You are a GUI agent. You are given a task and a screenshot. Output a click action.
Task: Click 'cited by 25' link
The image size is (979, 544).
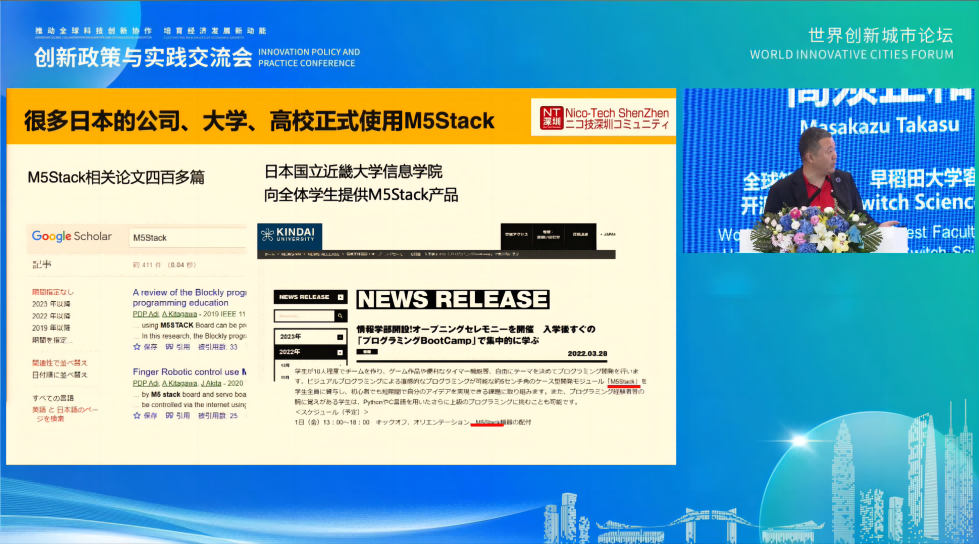[x=218, y=415]
